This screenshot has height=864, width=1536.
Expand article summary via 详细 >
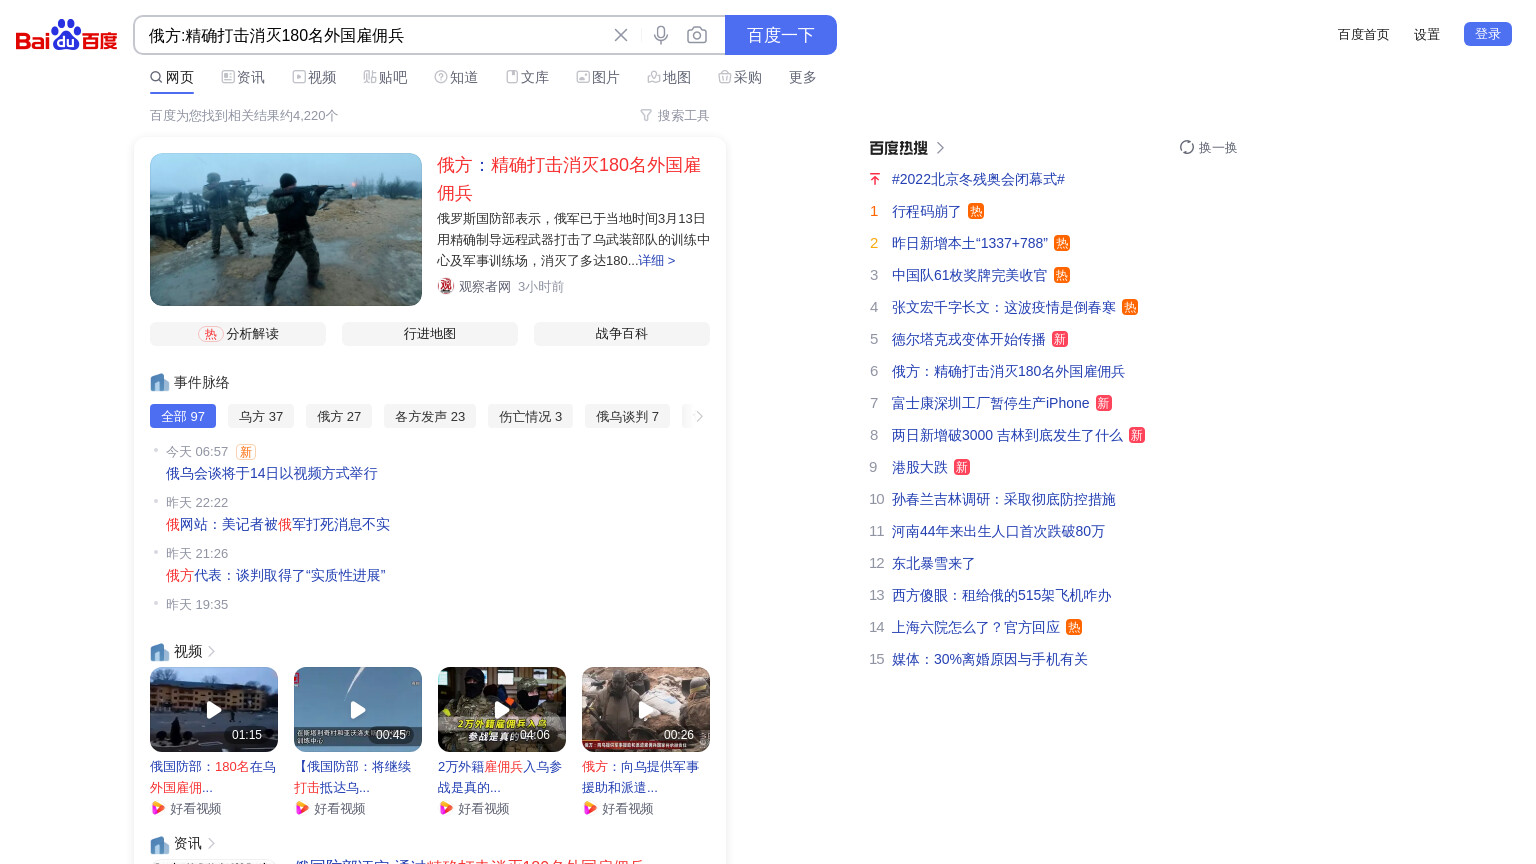click(x=656, y=260)
